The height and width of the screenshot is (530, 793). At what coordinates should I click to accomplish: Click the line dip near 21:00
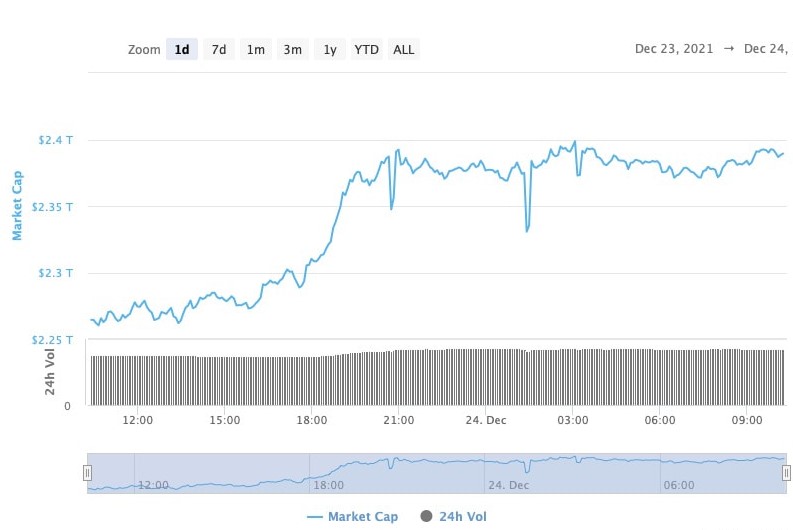pos(391,208)
